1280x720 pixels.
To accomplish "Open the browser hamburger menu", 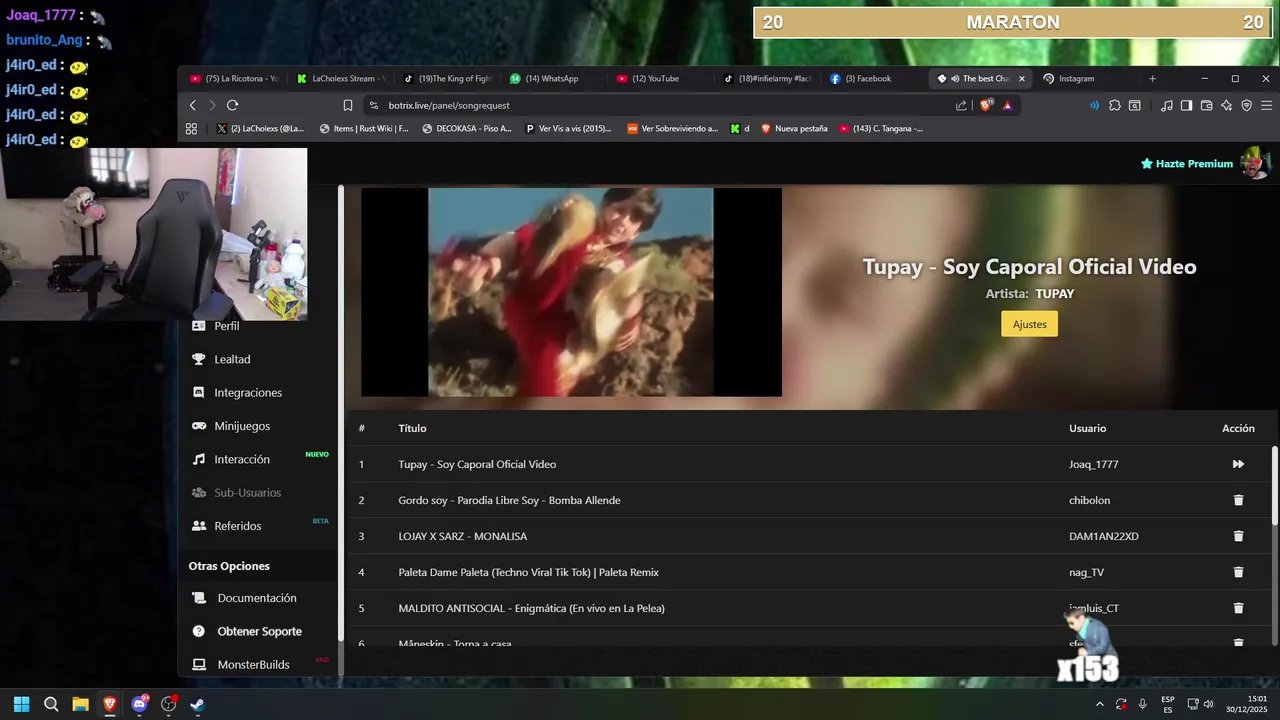I will point(1267,105).
